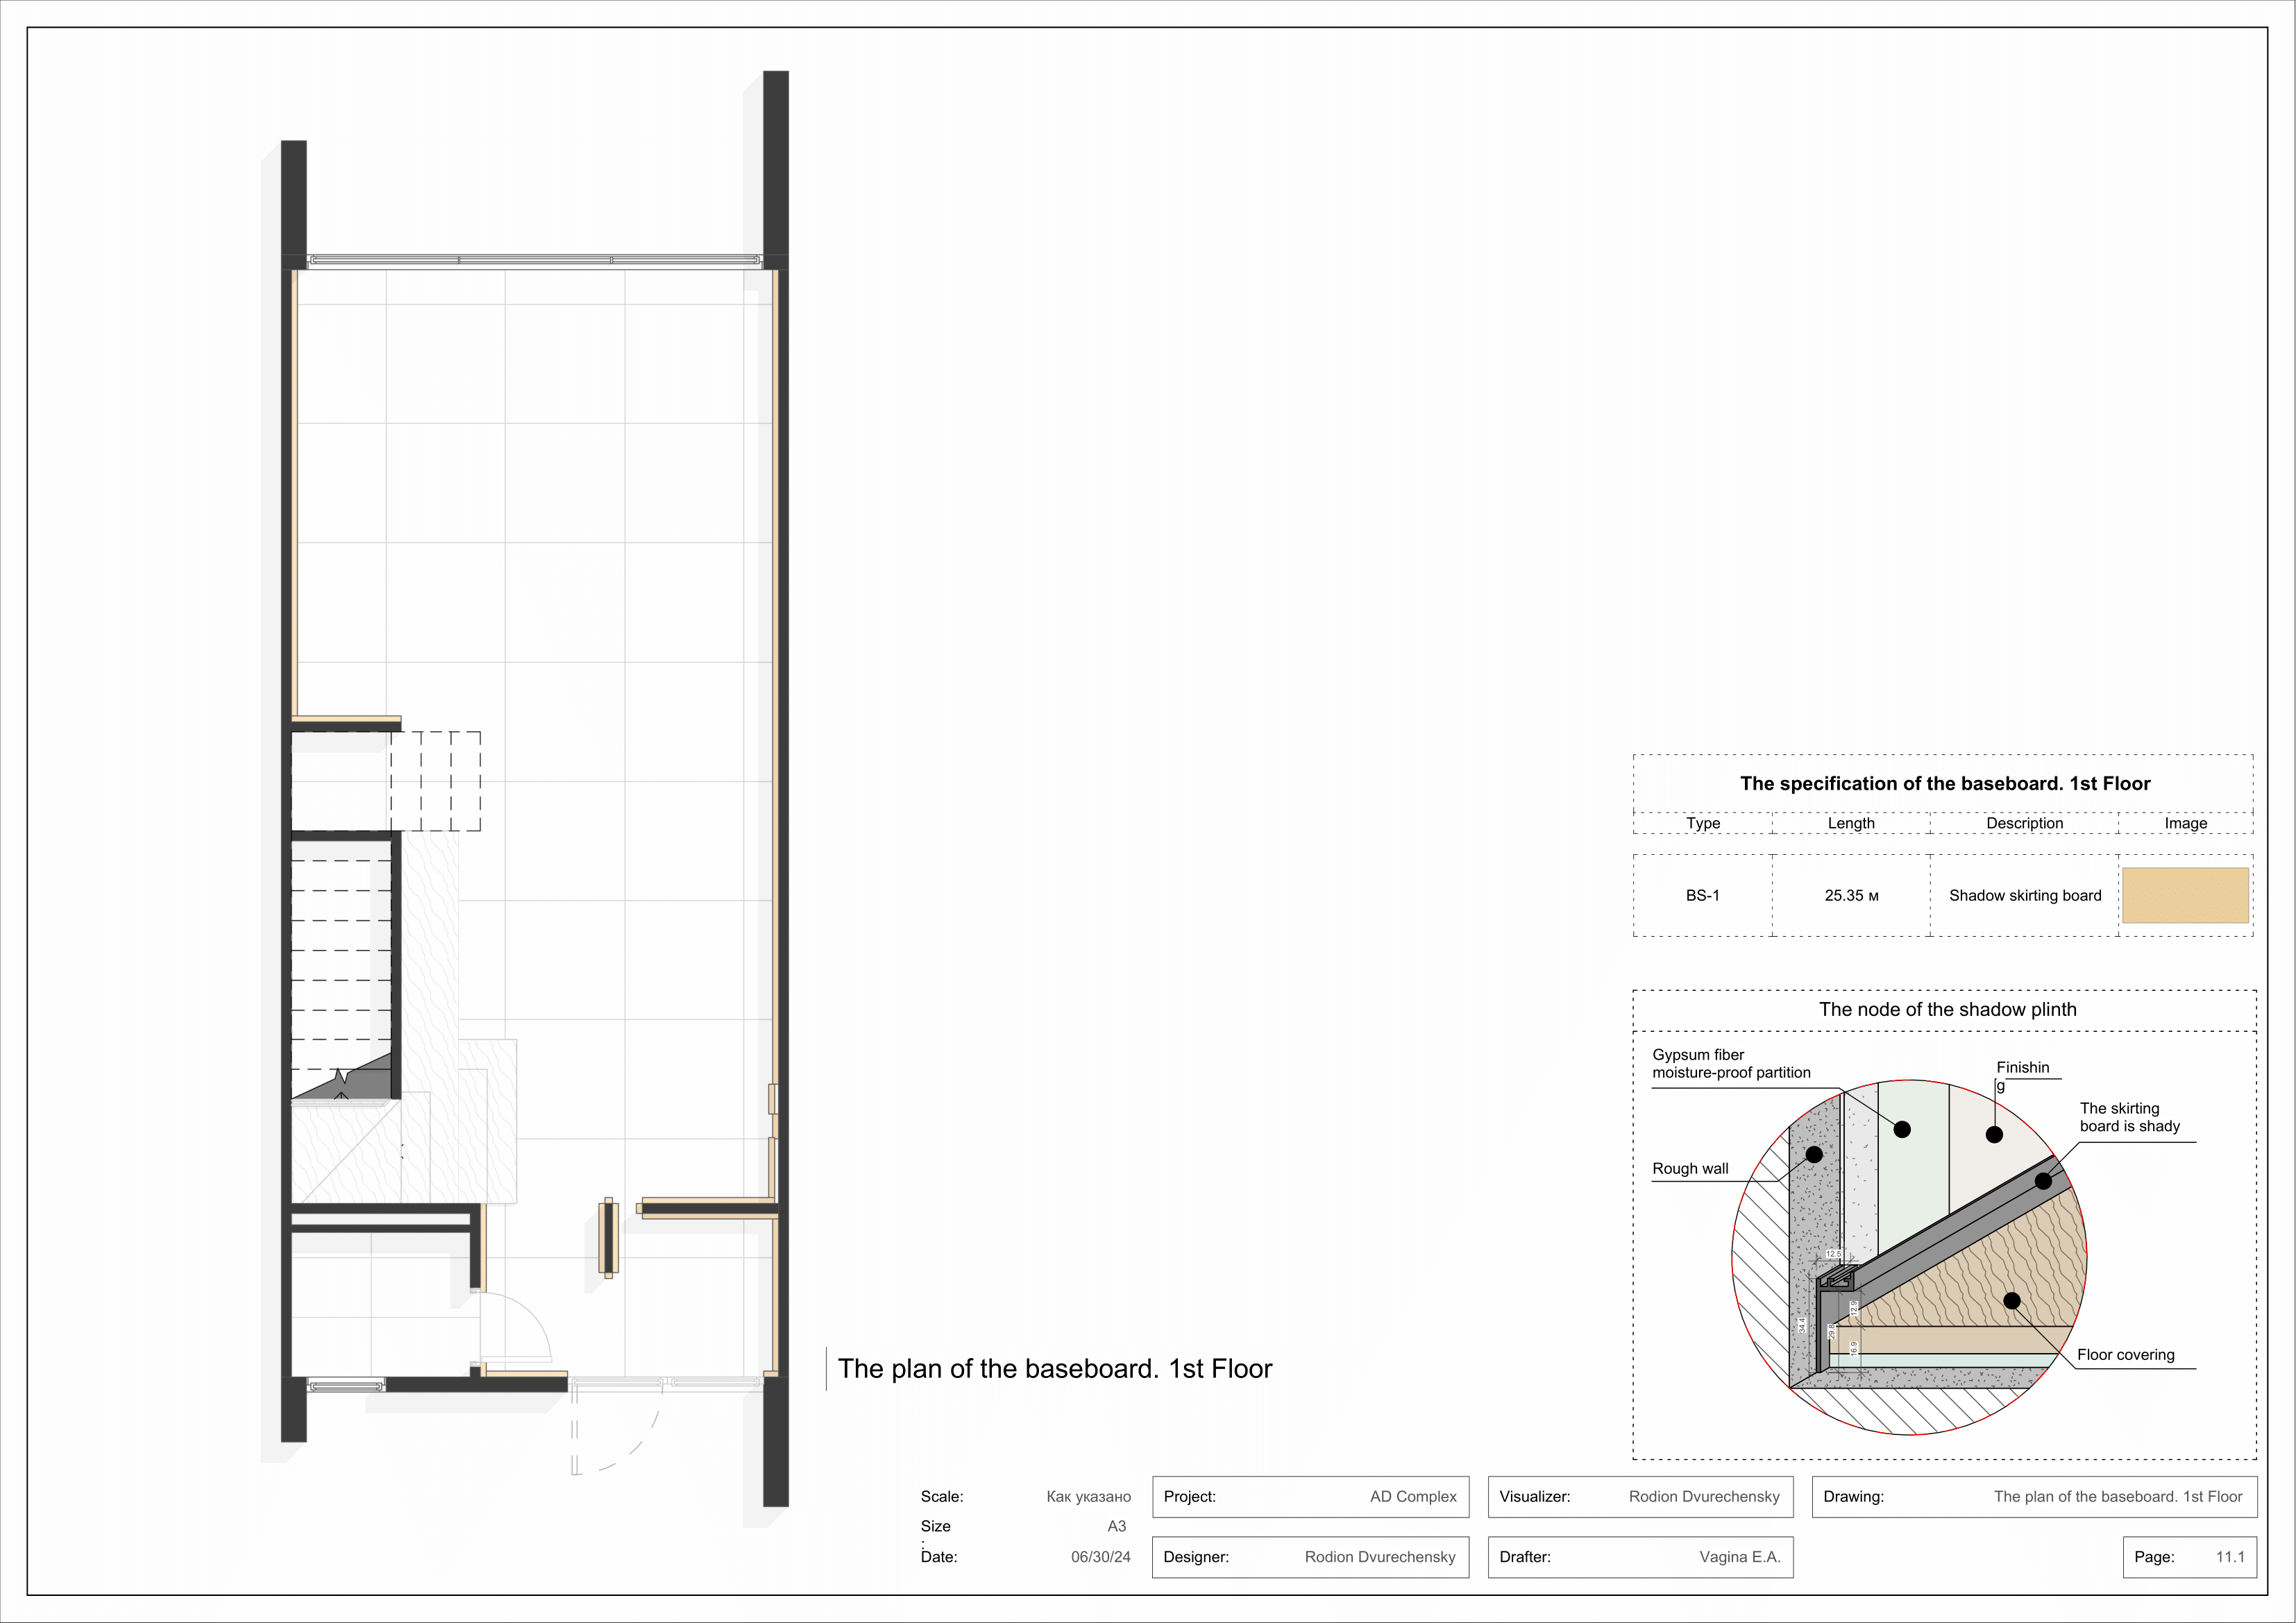
Task: Select the specification table title for 1st Floor
Action: tap(1946, 784)
